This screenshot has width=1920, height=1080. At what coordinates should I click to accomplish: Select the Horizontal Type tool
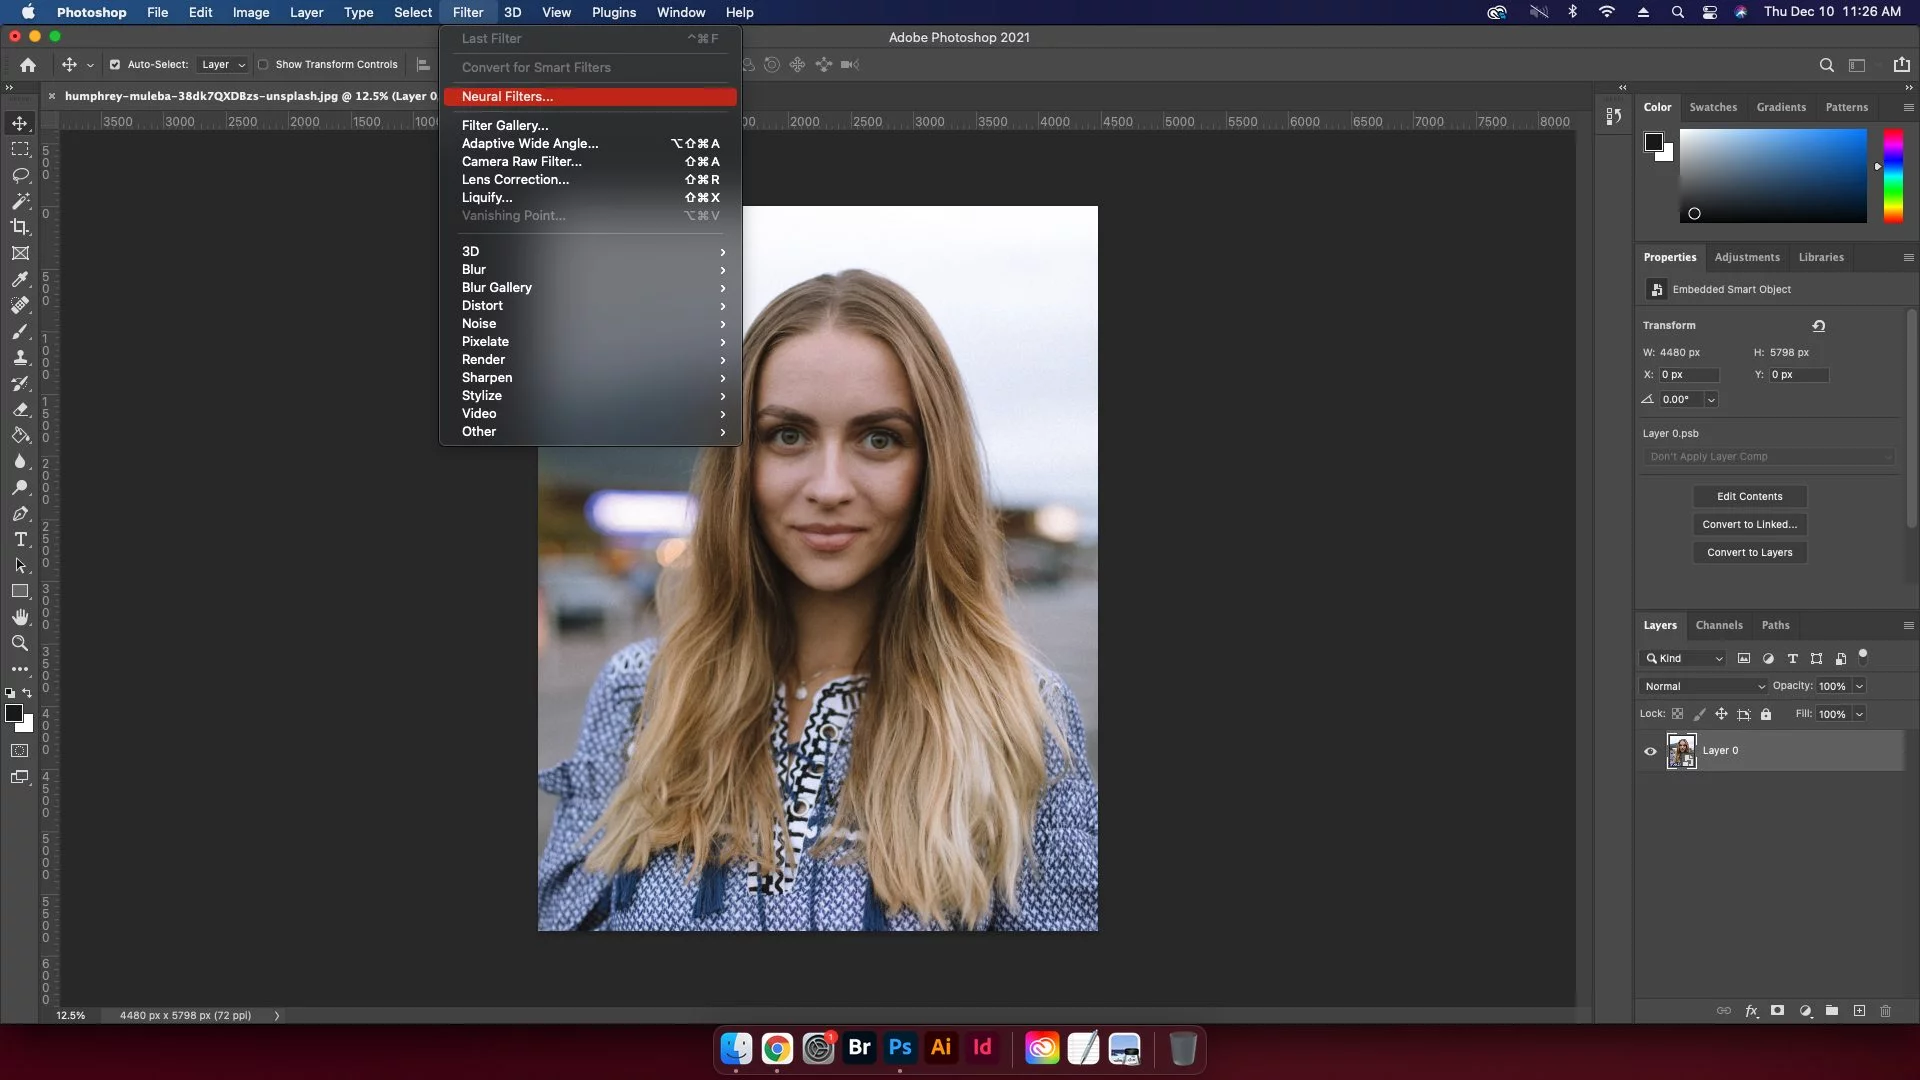(x=20, y=540)
